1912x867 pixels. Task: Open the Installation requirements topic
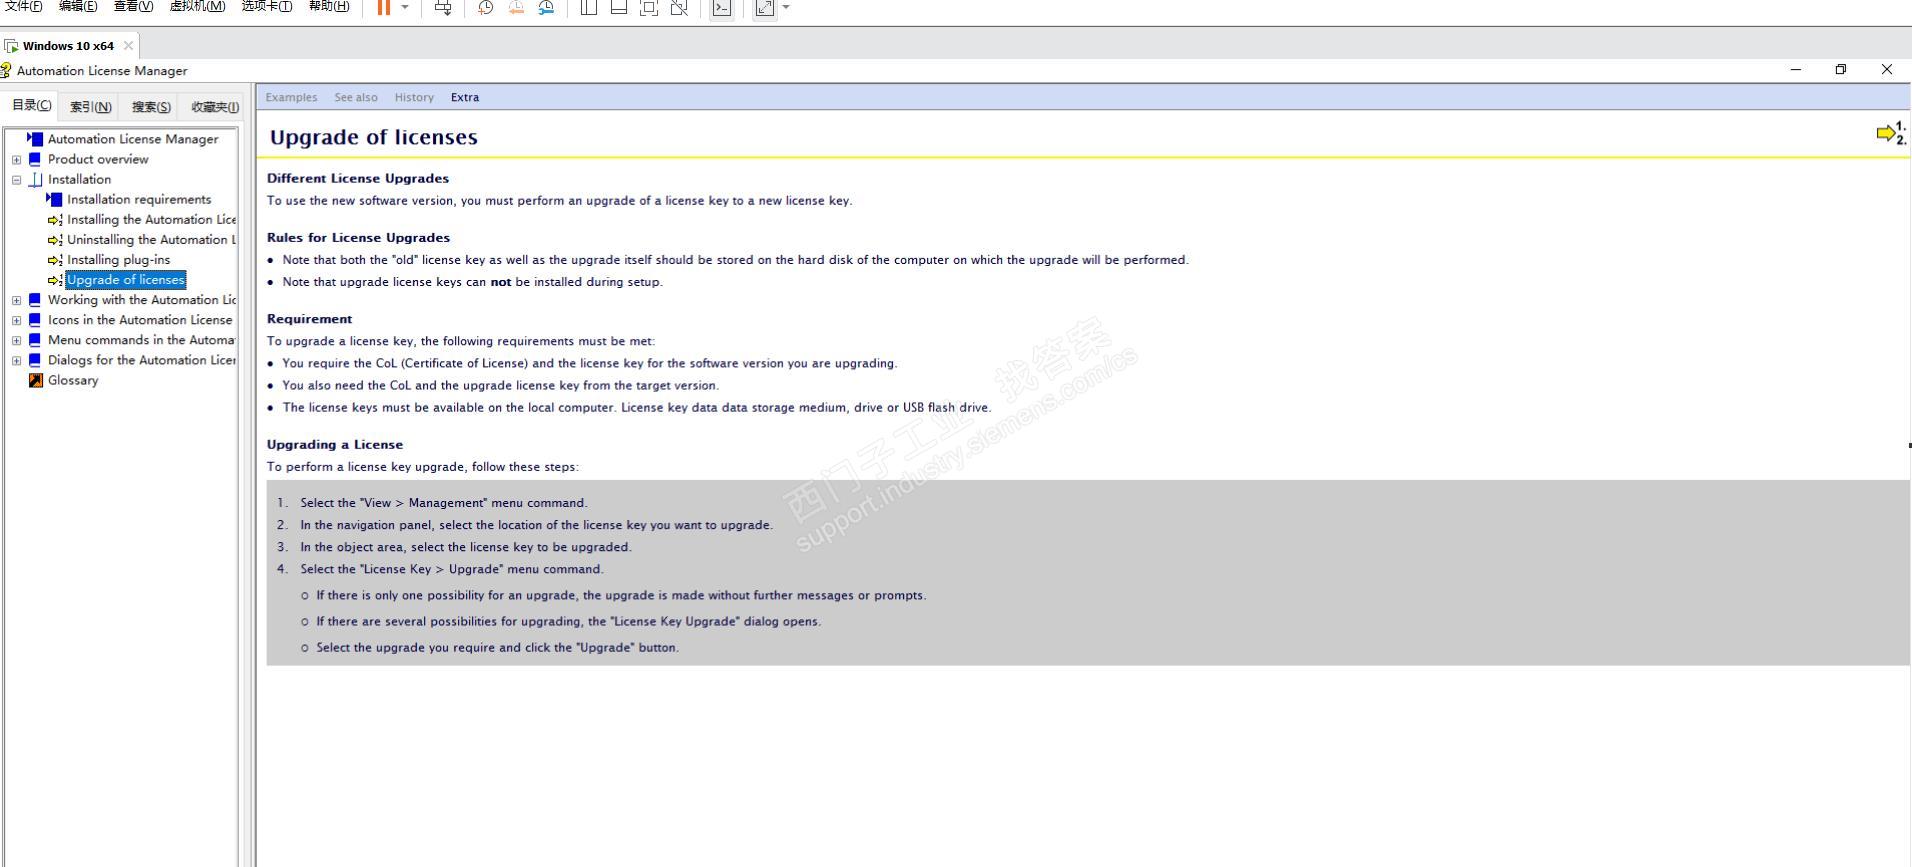[139, 199]
